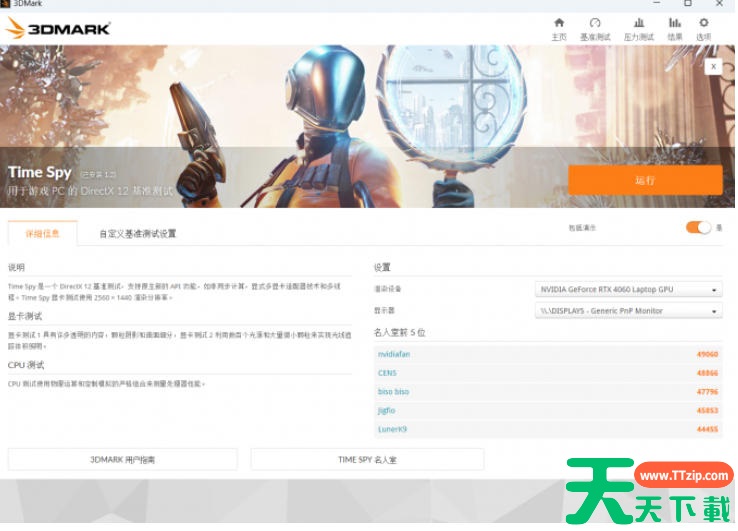The image size is (738, 531).
Task: Open the 结果 results chart icon
Action: click(x=675, y=28)
